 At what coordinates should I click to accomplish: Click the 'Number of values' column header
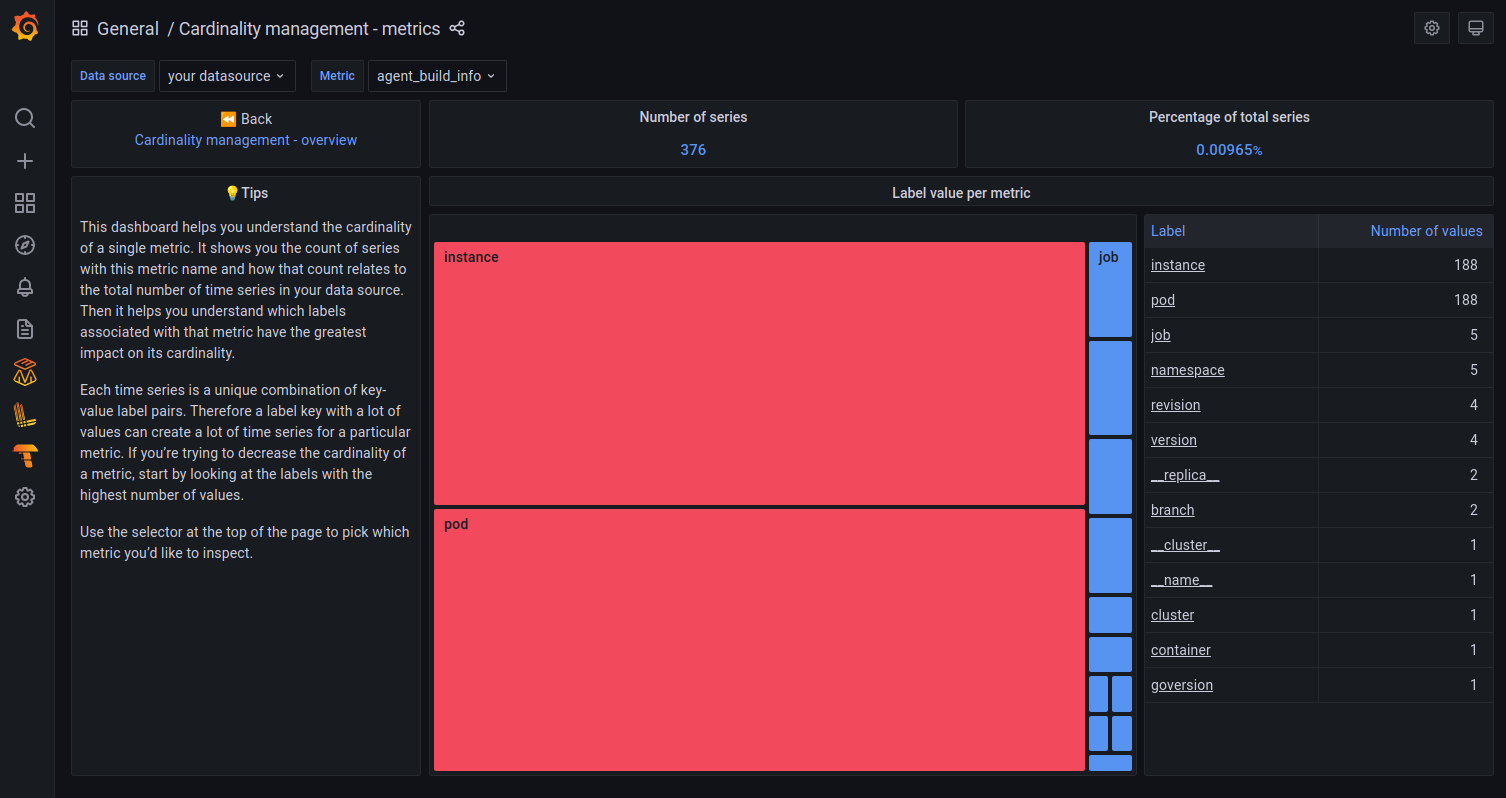tap(1426, 230)
